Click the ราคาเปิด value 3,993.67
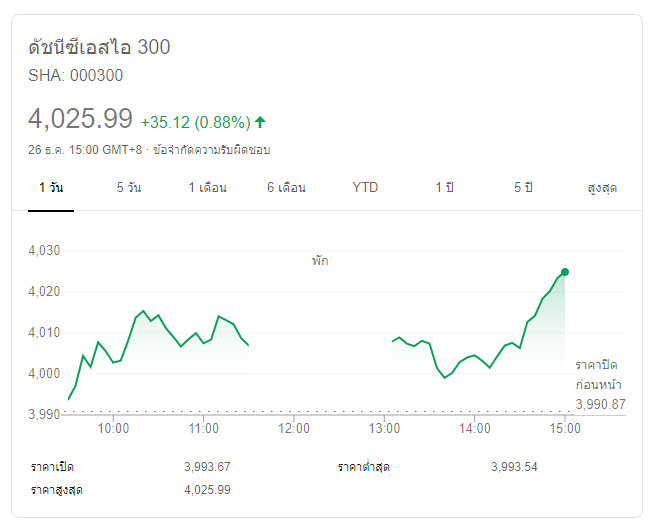 [207, 467]
